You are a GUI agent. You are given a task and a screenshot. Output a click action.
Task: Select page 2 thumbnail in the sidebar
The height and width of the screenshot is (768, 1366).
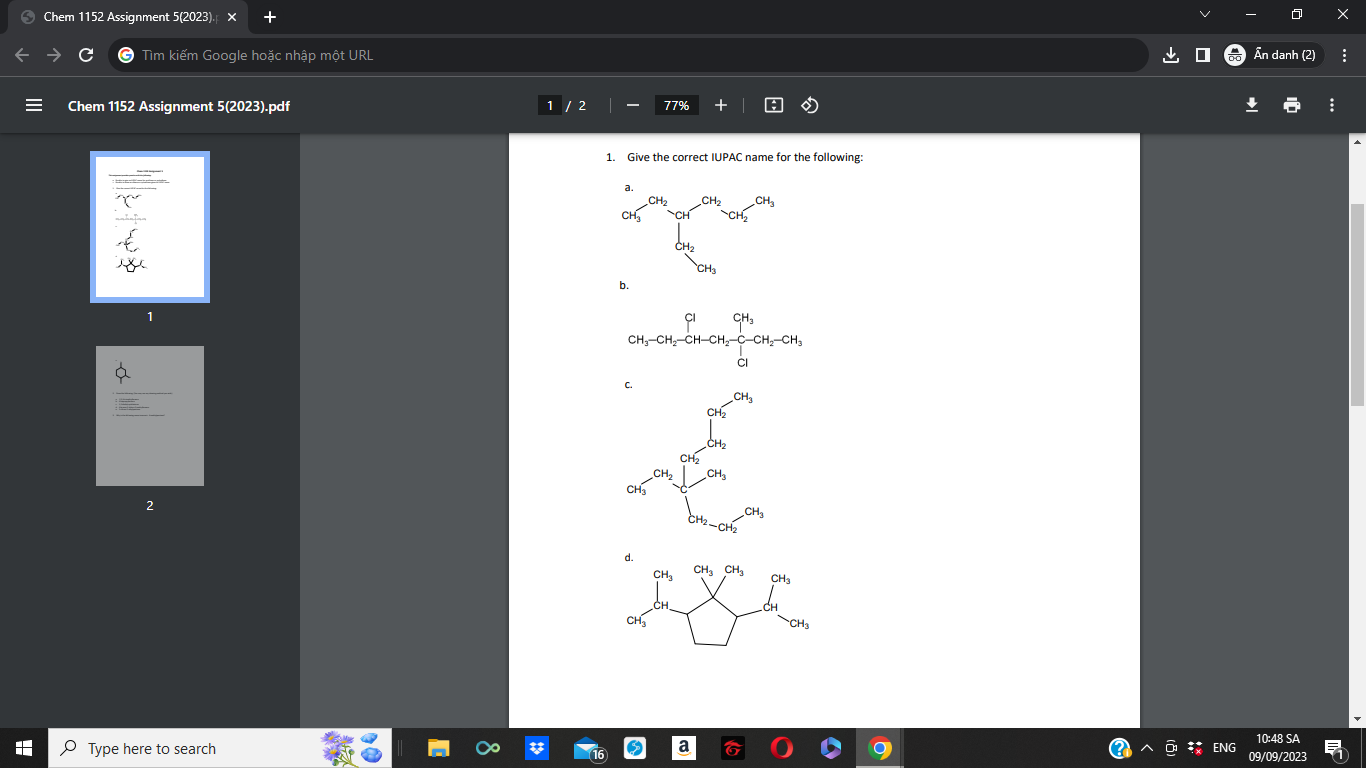(149, 415)
